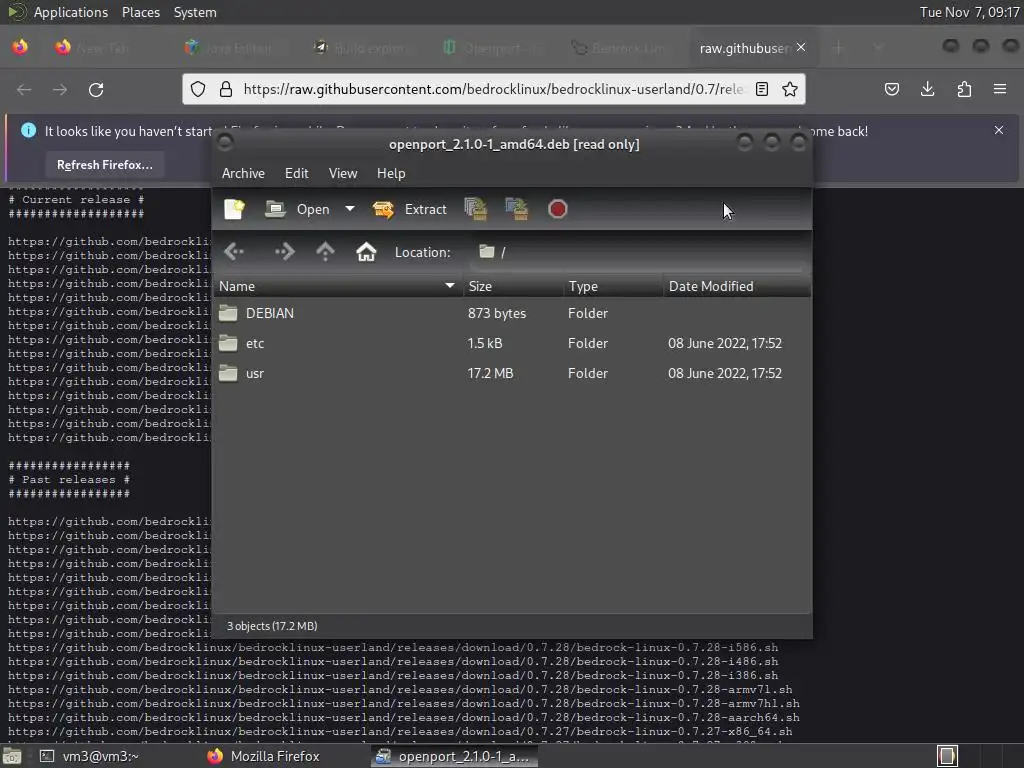Click the red Stop operation icon
The height and width of the screenshot is (768, 1024).
557,209
